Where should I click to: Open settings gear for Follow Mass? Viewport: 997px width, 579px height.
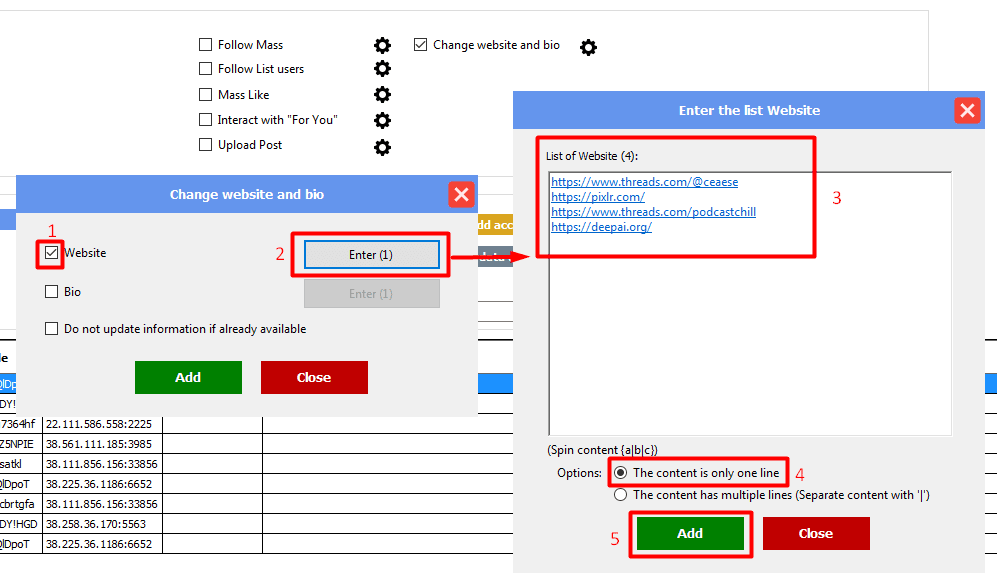pyautogui.click(x=382, y=45)
